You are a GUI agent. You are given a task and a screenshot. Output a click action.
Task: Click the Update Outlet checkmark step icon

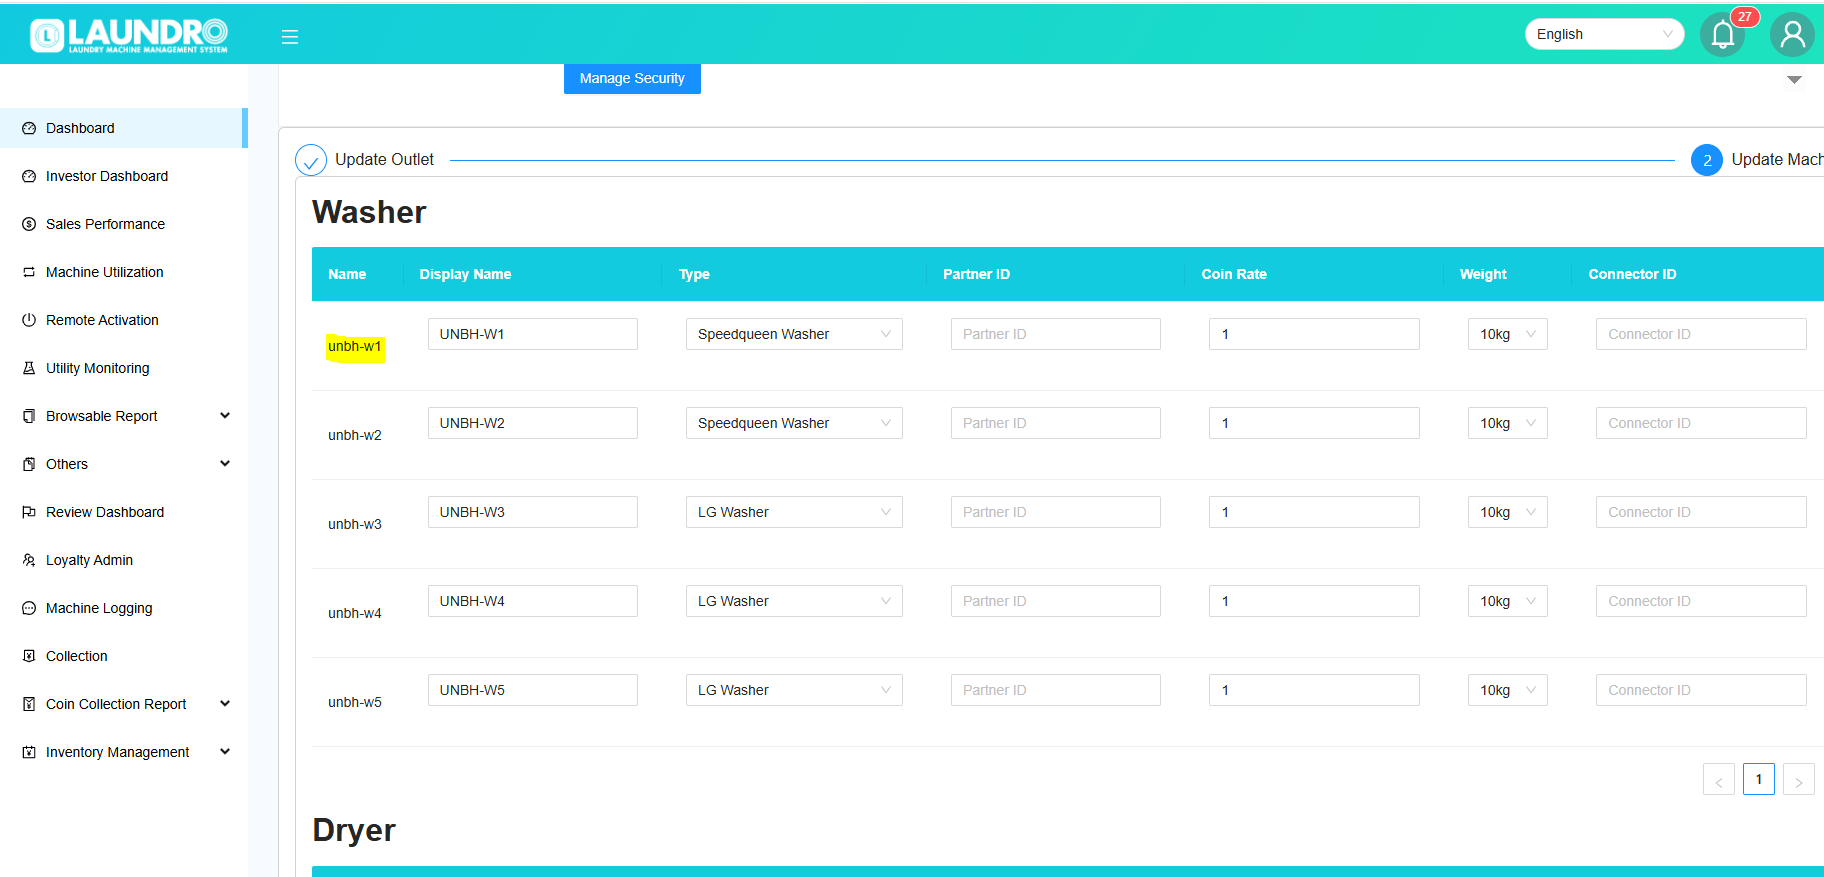coord(311,160)
